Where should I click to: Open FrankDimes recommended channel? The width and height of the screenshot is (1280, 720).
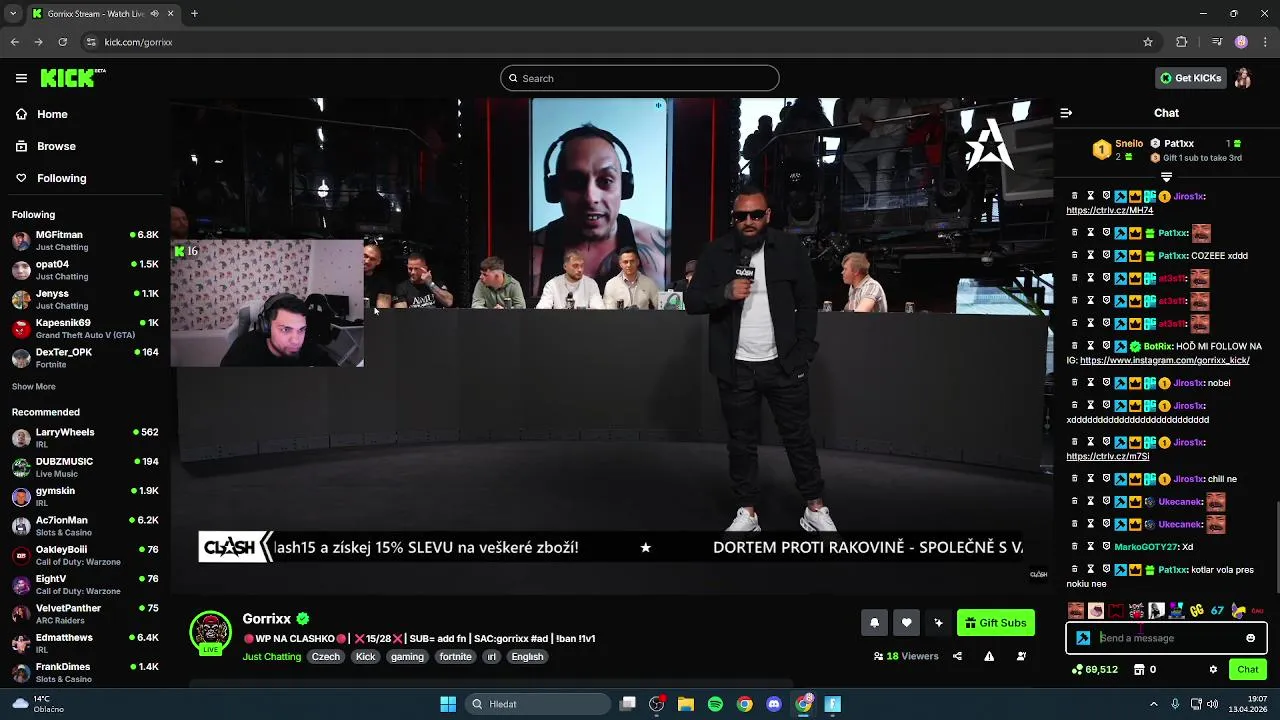[85, 672]
